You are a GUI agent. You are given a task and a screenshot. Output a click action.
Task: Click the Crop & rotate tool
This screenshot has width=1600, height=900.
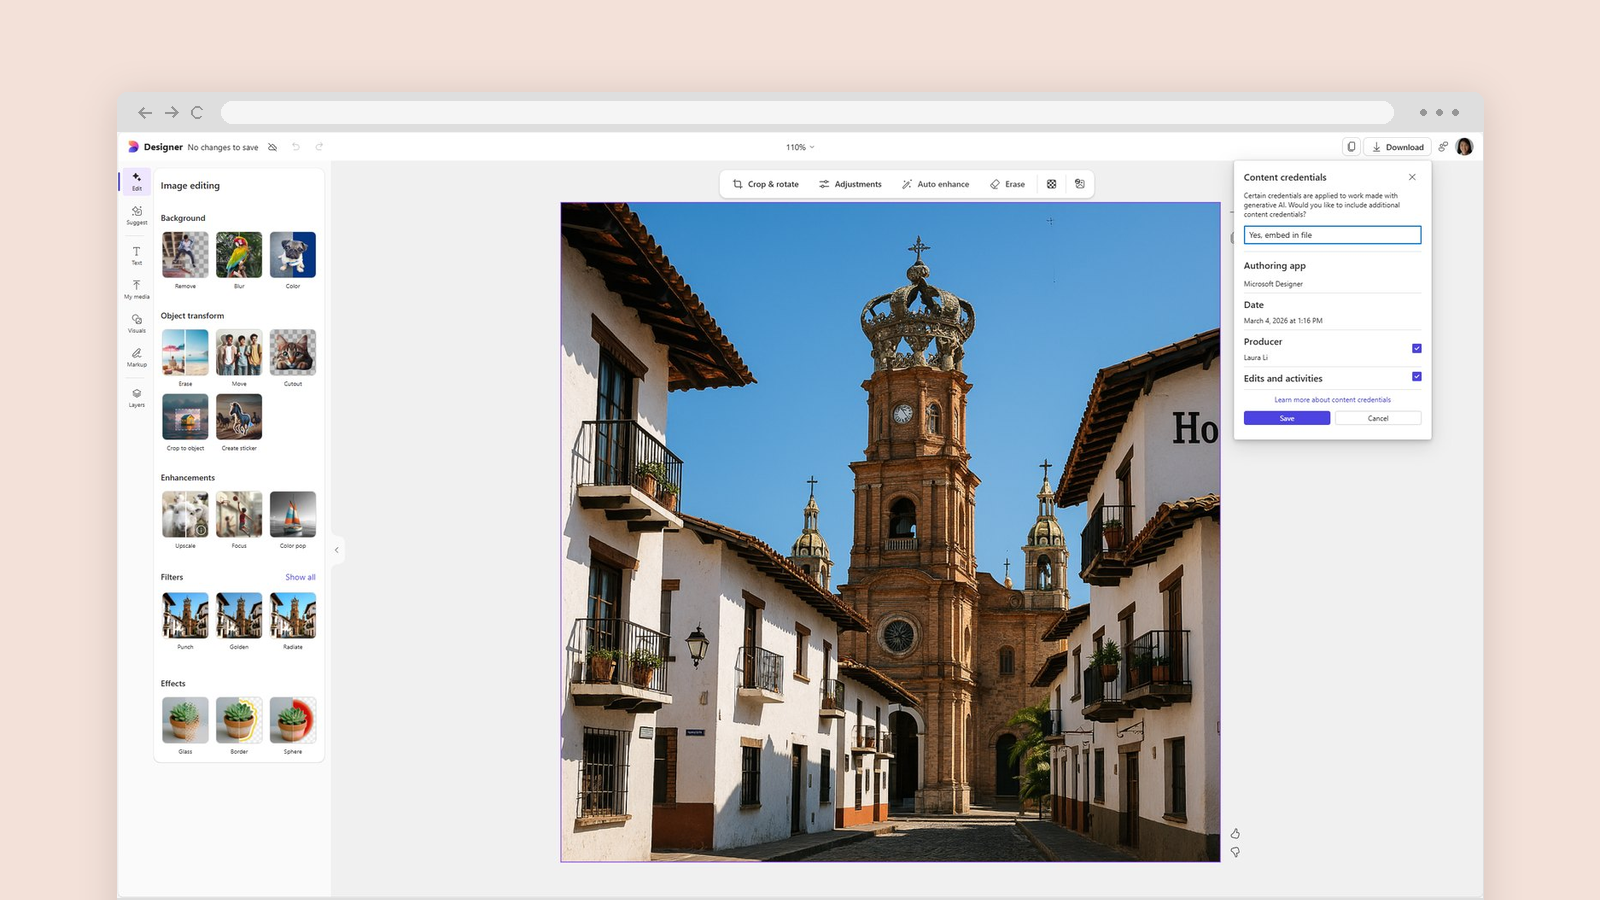766,184
